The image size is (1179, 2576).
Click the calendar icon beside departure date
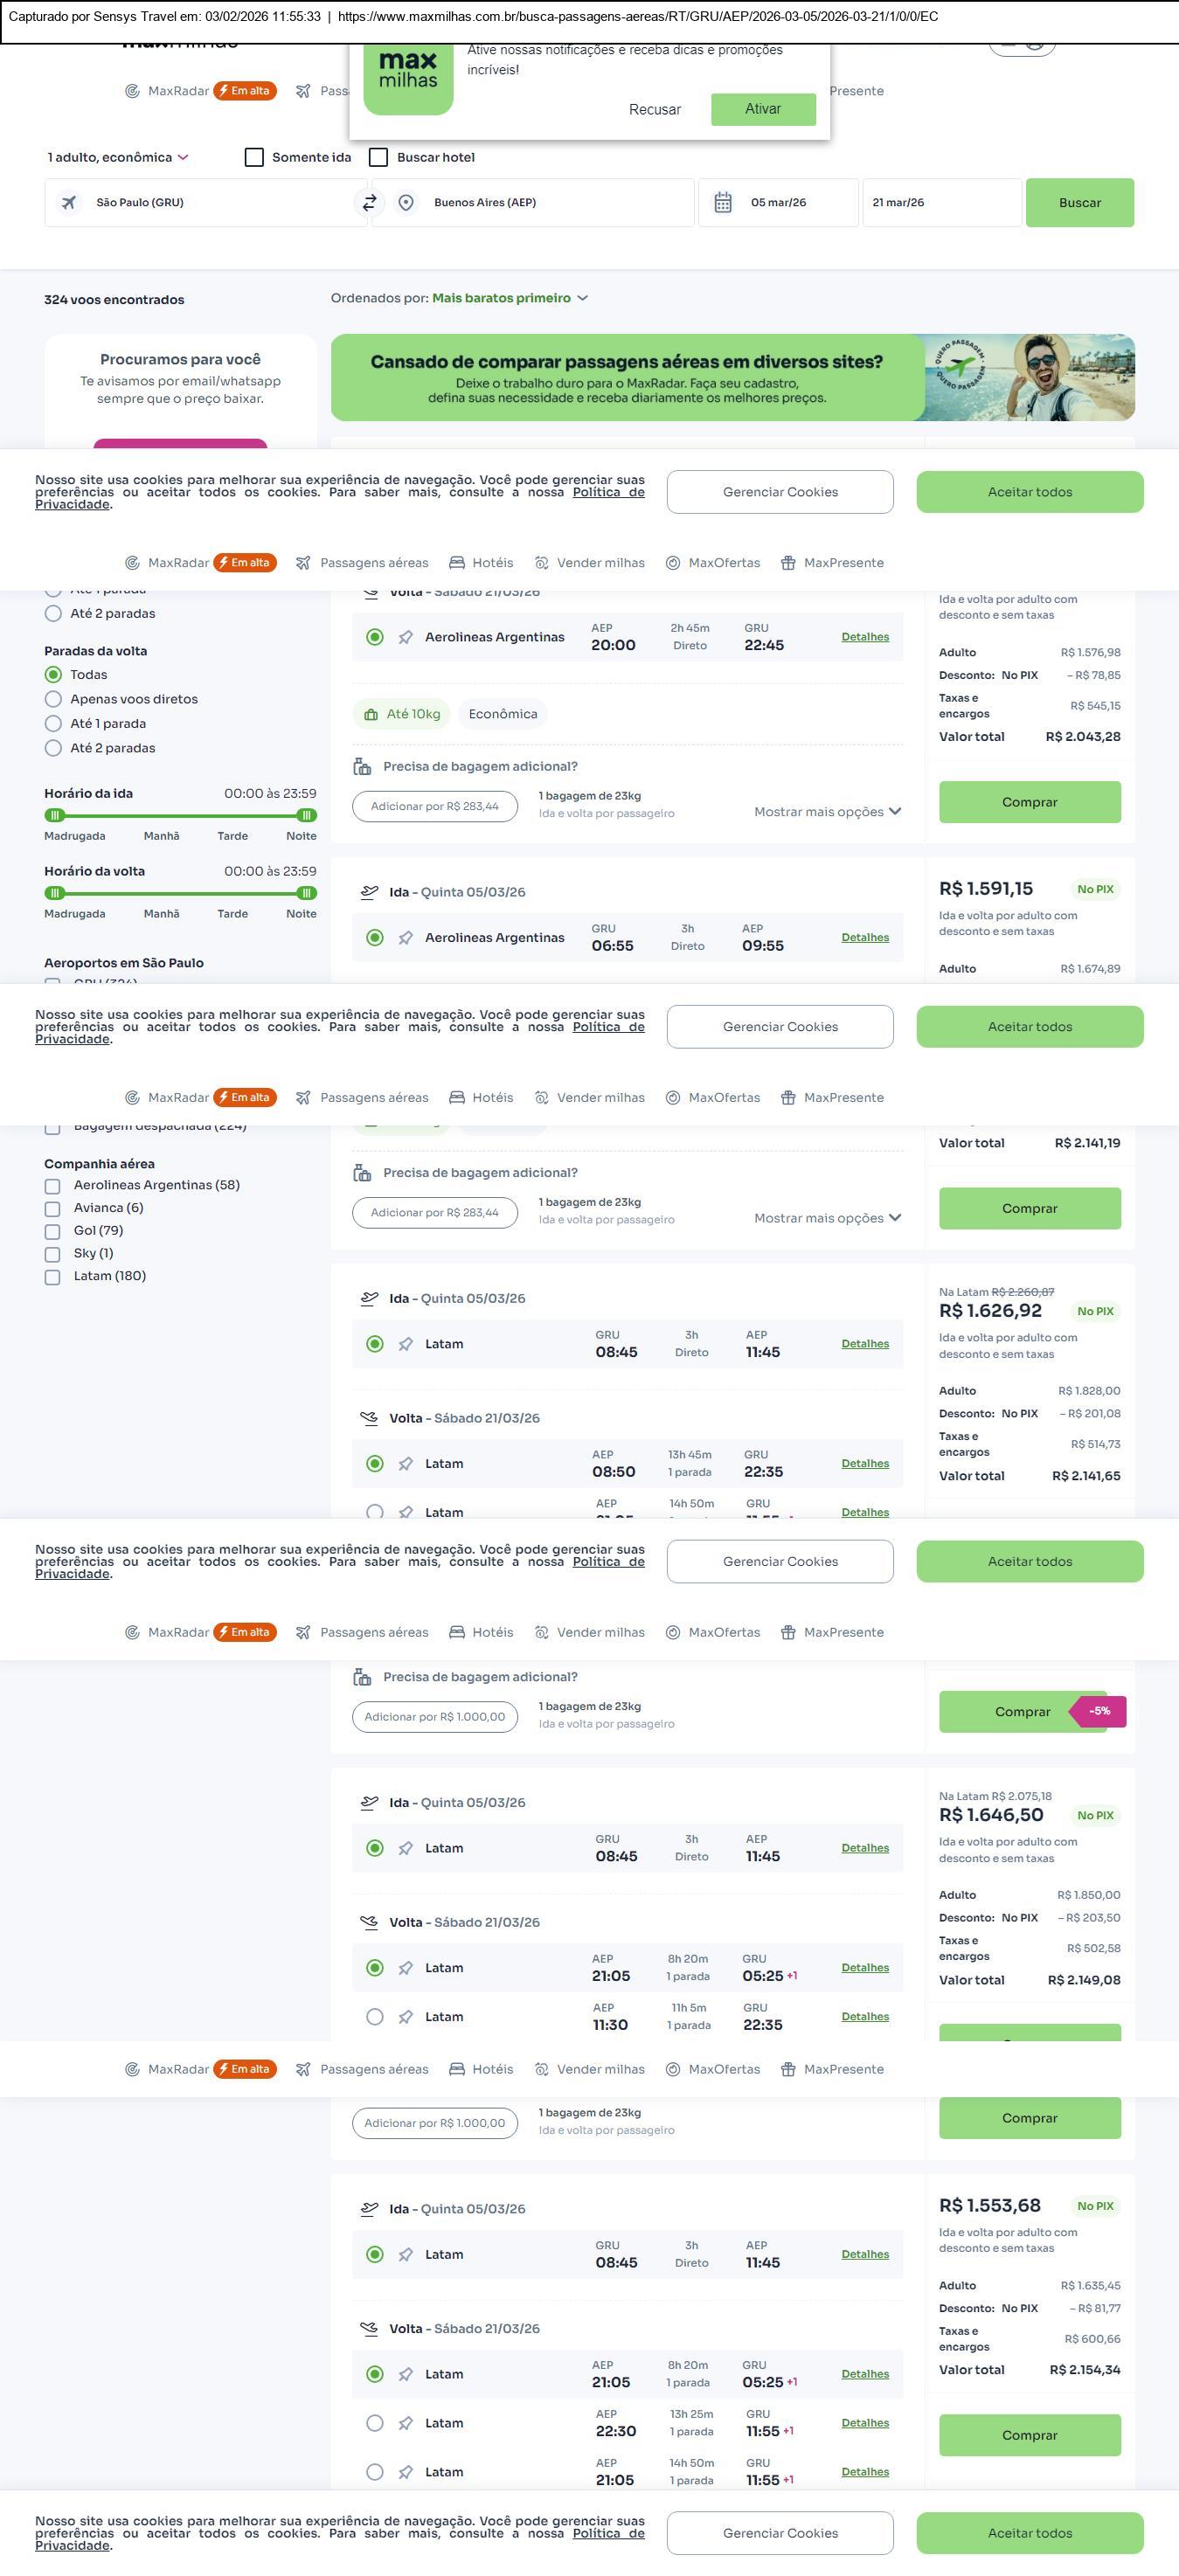coord(723,203)
